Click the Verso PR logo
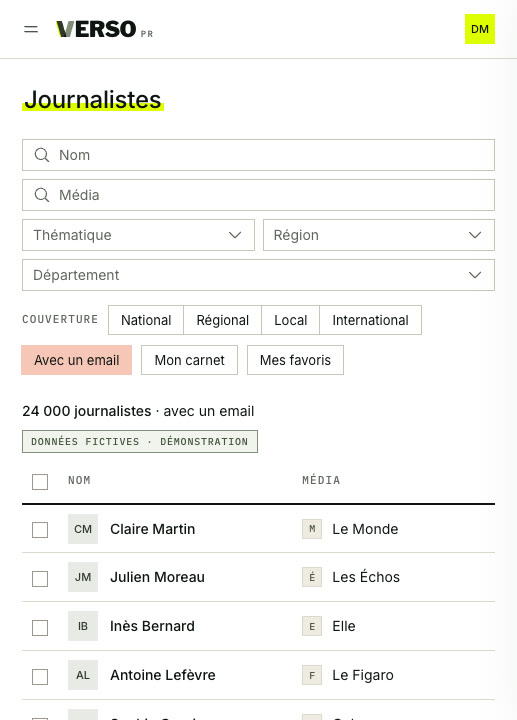Image resolution: width=517 pixels, height=720 pixels. coord(105,29)
